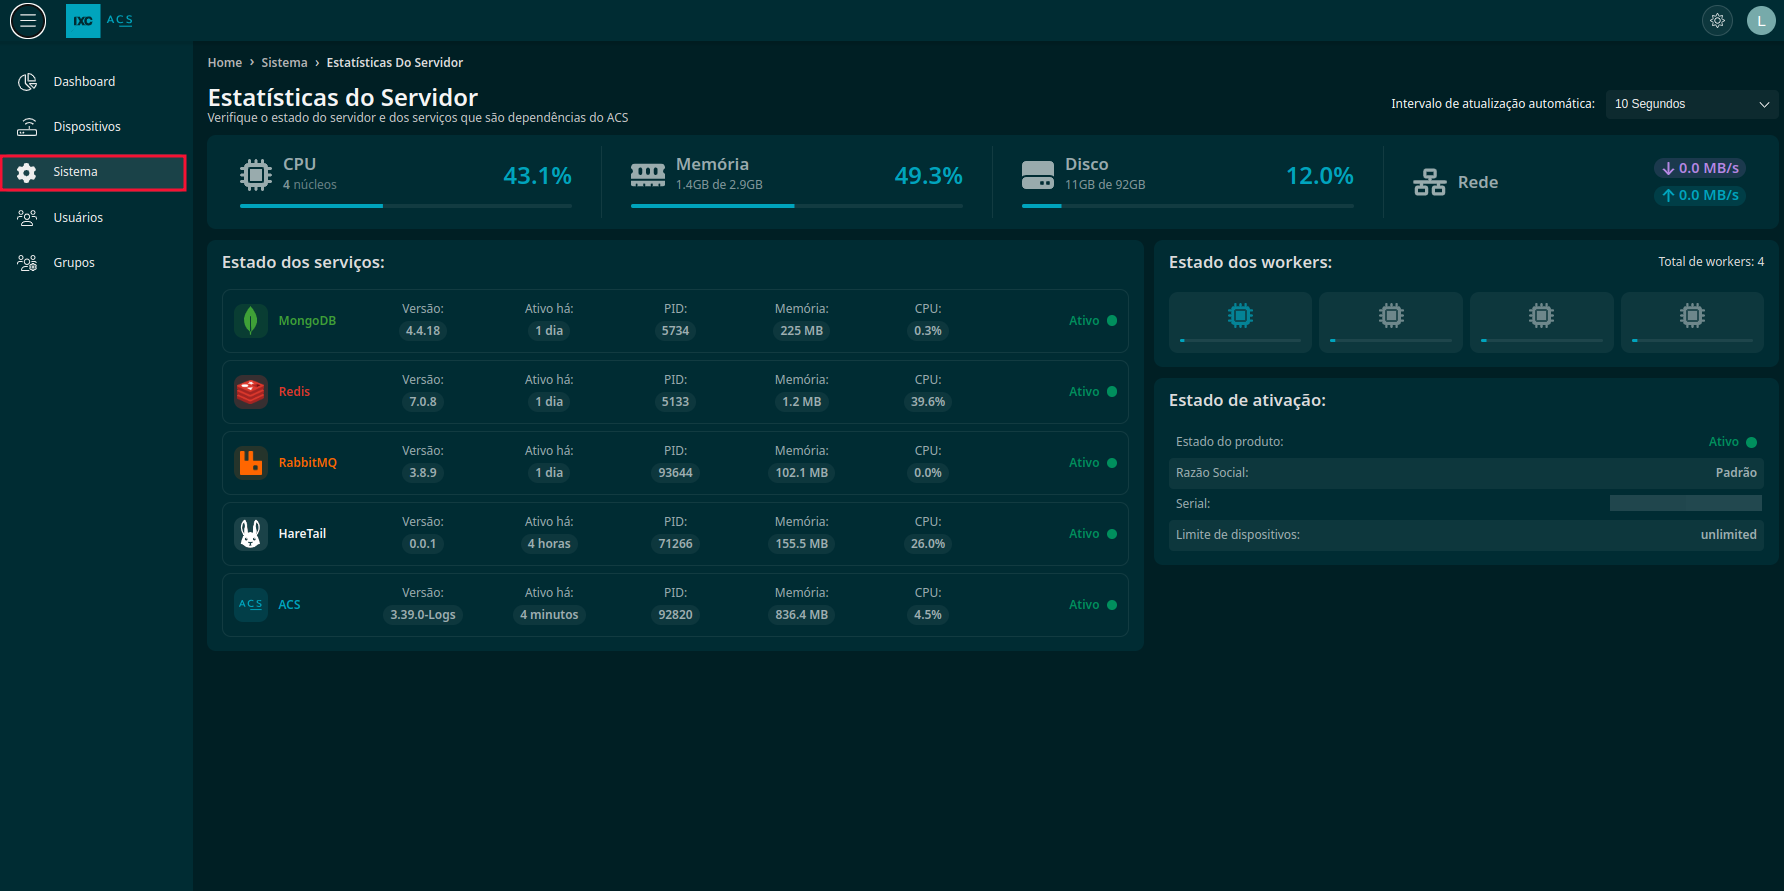This screenshot has width=1784, height=891.
Task: Click the CPU usage progress bar
Action: pos(406,206)
